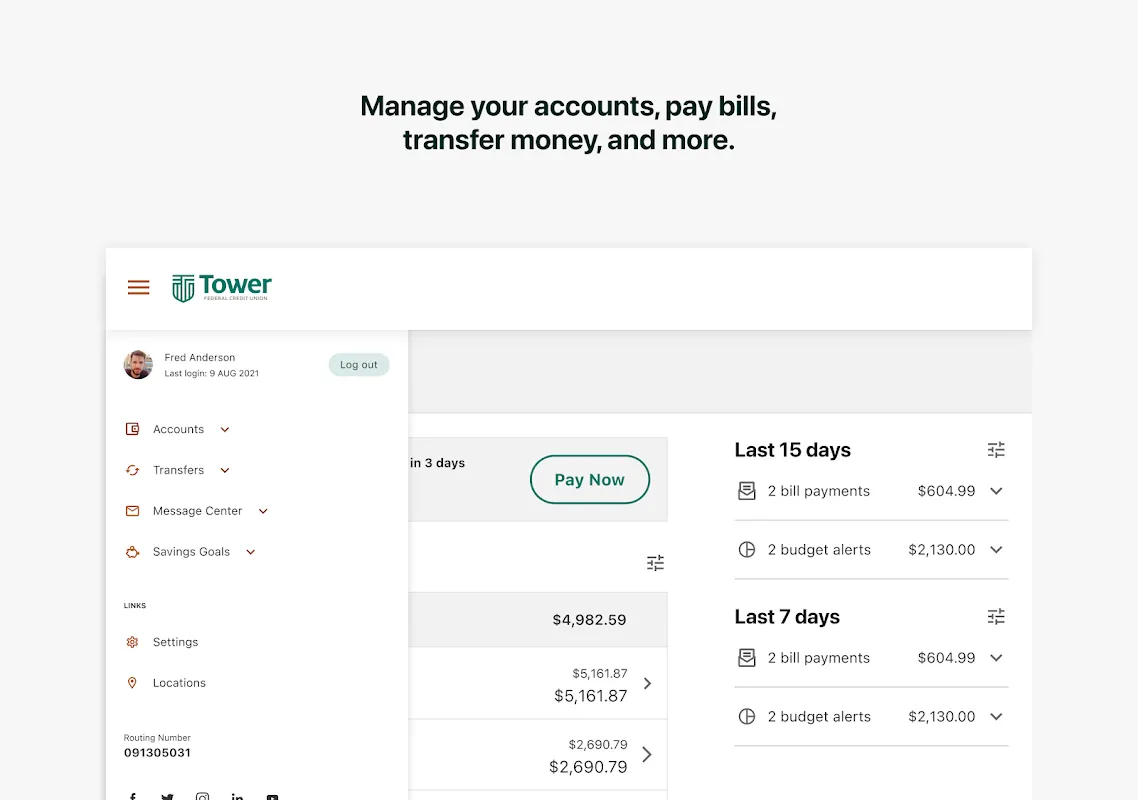This screenshot has height=800, width=1138.
Task: Open filter sliders for Last 15 days
Action: click(x=996, y=450)
